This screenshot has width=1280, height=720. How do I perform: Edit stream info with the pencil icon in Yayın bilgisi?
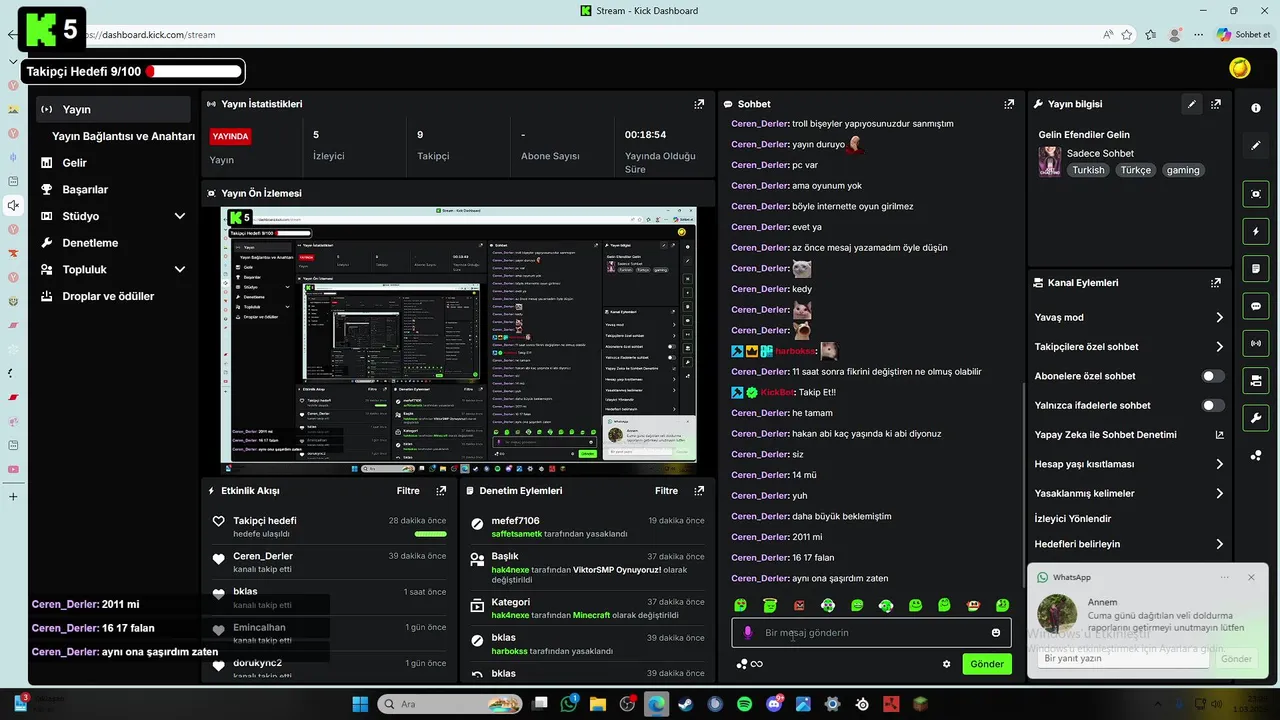(x=1191, y=104)
